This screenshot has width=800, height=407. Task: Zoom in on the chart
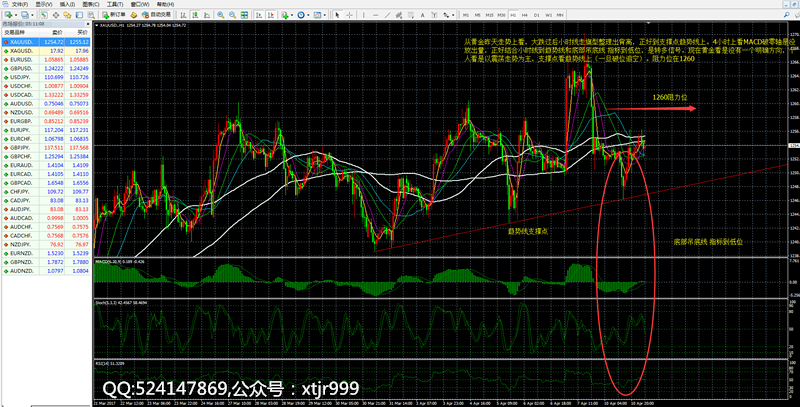[x=220, y=15]
